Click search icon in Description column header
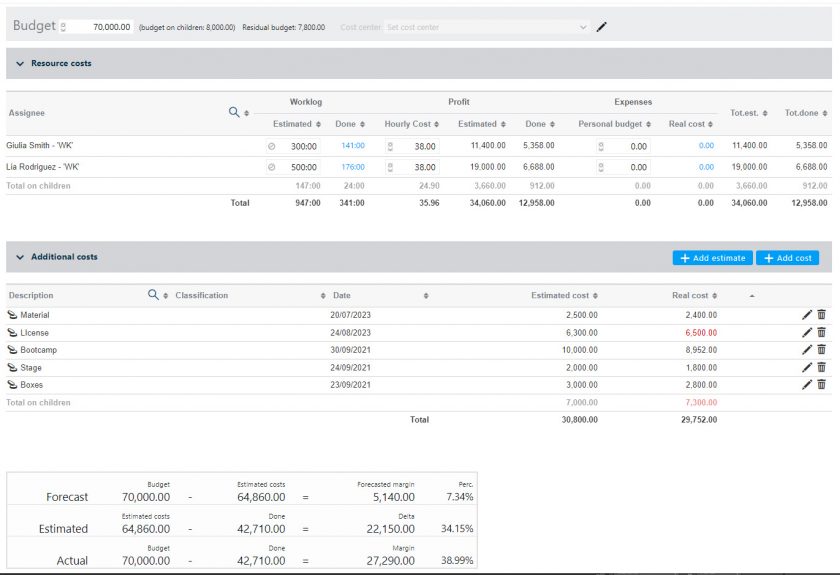Screen dimensions: 840x575 (153, 295)
